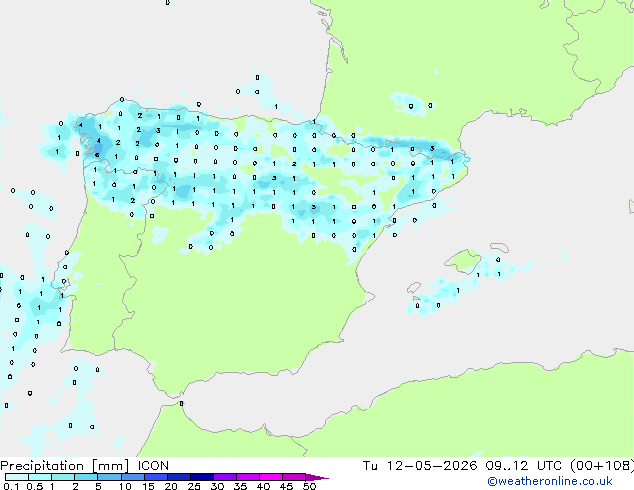This screenshot has height=490, width=634.
Task: Click the "Precipitation [mm]" title text
Action: point(65,466)
